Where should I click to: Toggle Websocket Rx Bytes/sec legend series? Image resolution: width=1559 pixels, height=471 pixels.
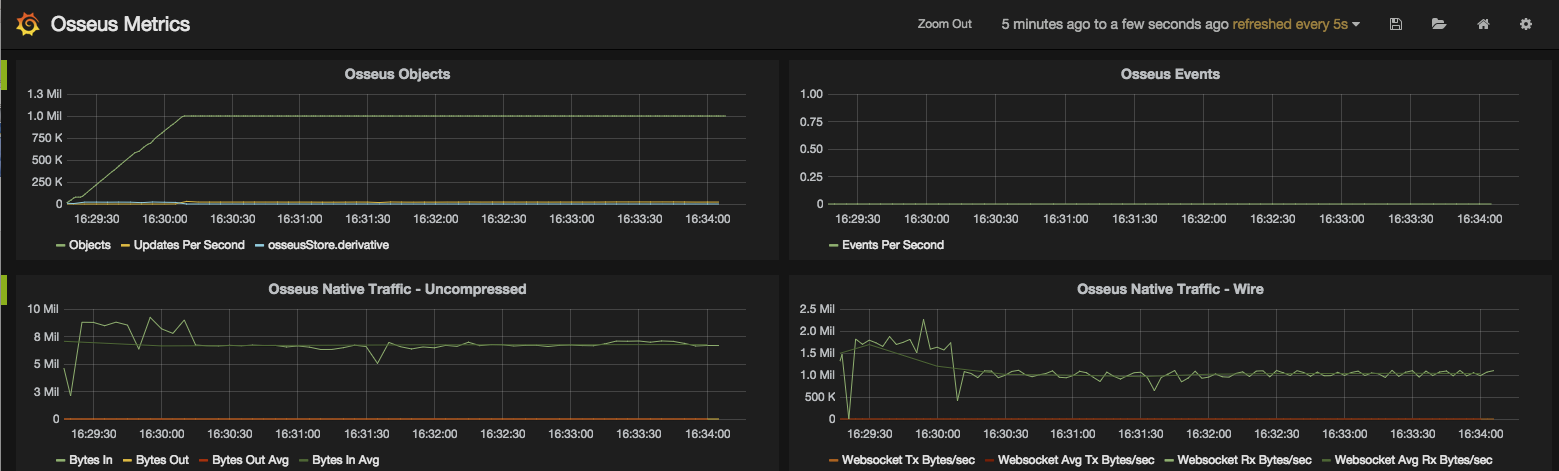1244,460
